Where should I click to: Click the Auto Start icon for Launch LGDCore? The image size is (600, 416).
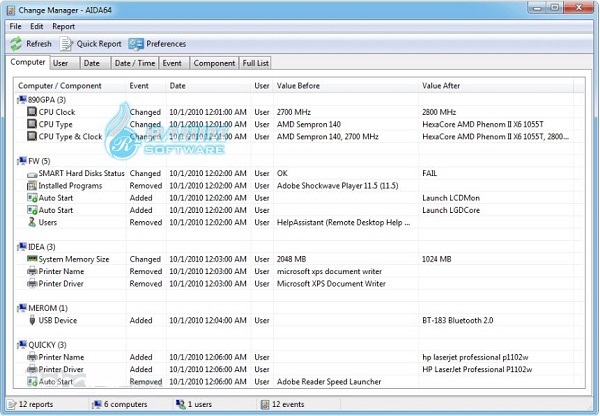32,210
